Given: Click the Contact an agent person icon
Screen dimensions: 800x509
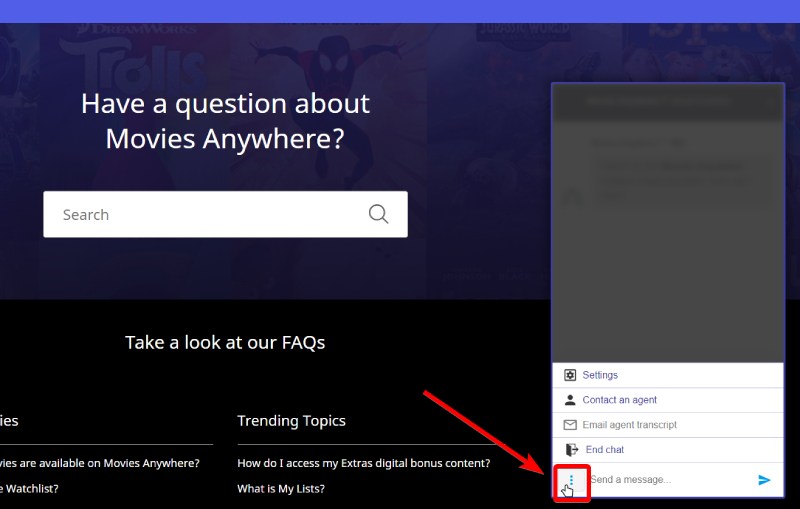Looking at the screenshot, I should 570,400.
